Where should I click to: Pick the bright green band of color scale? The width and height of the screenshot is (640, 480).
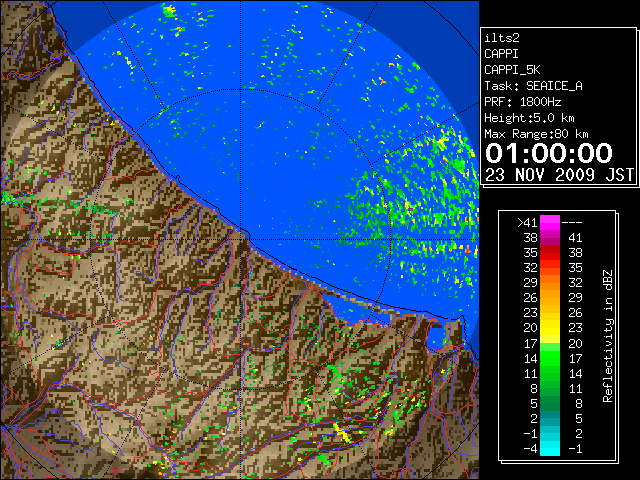550,358
